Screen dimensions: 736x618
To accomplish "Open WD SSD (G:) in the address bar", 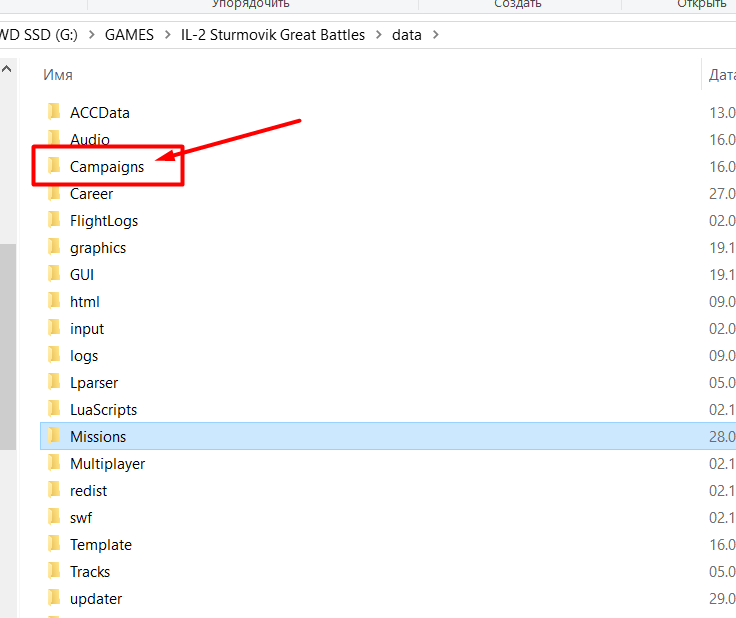I will [39, 35].
